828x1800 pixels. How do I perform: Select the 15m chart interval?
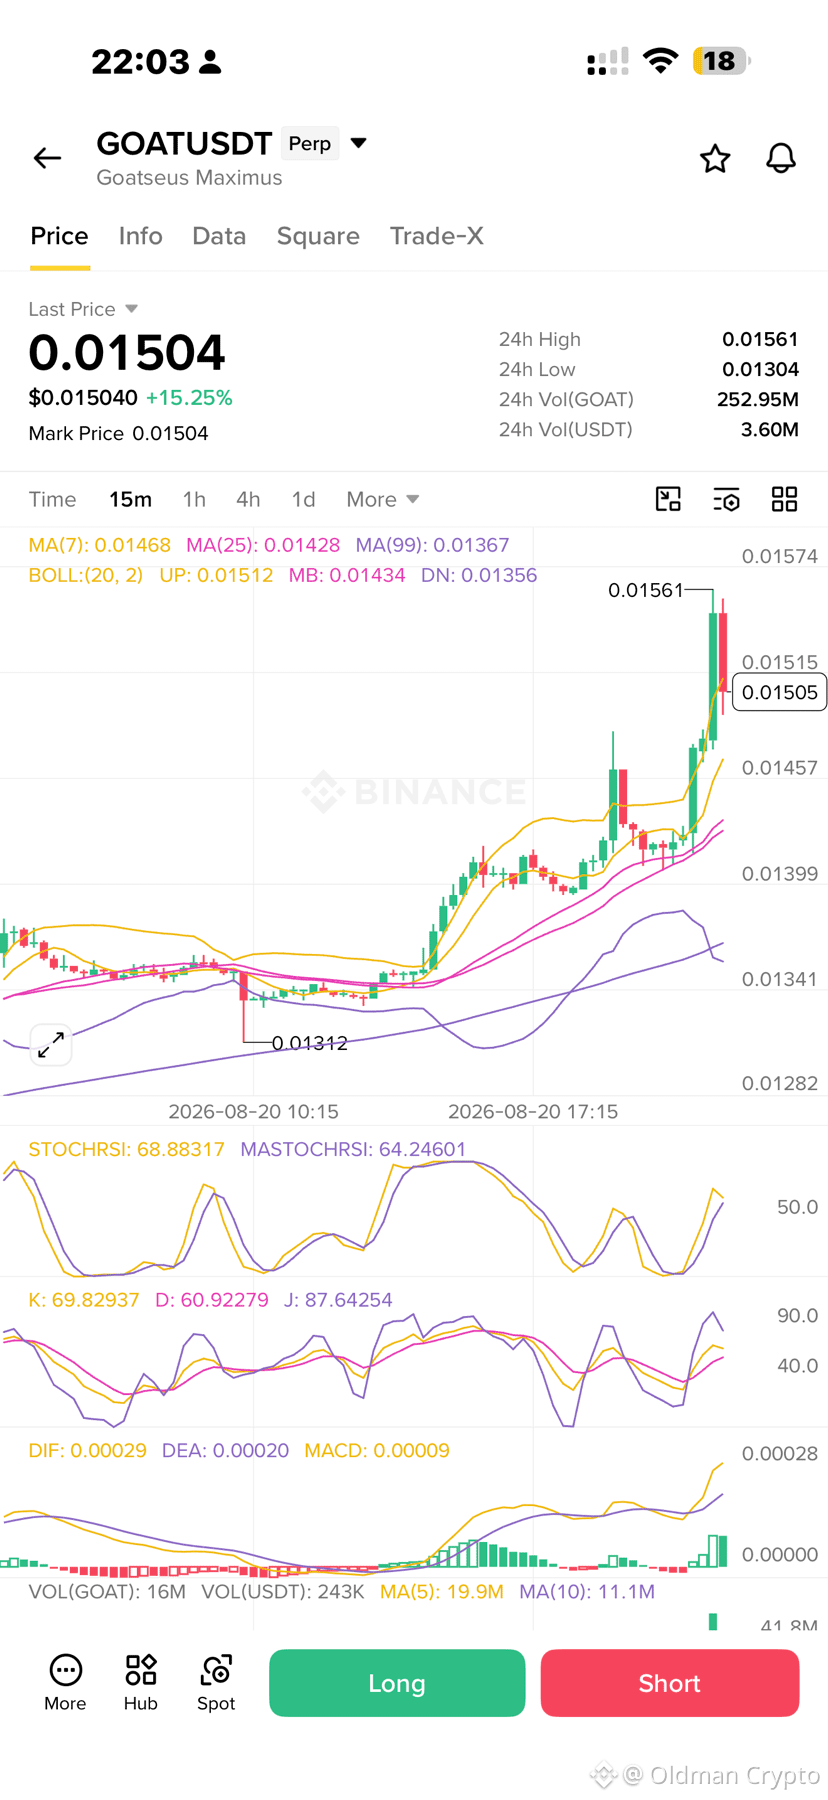[131, 499]
